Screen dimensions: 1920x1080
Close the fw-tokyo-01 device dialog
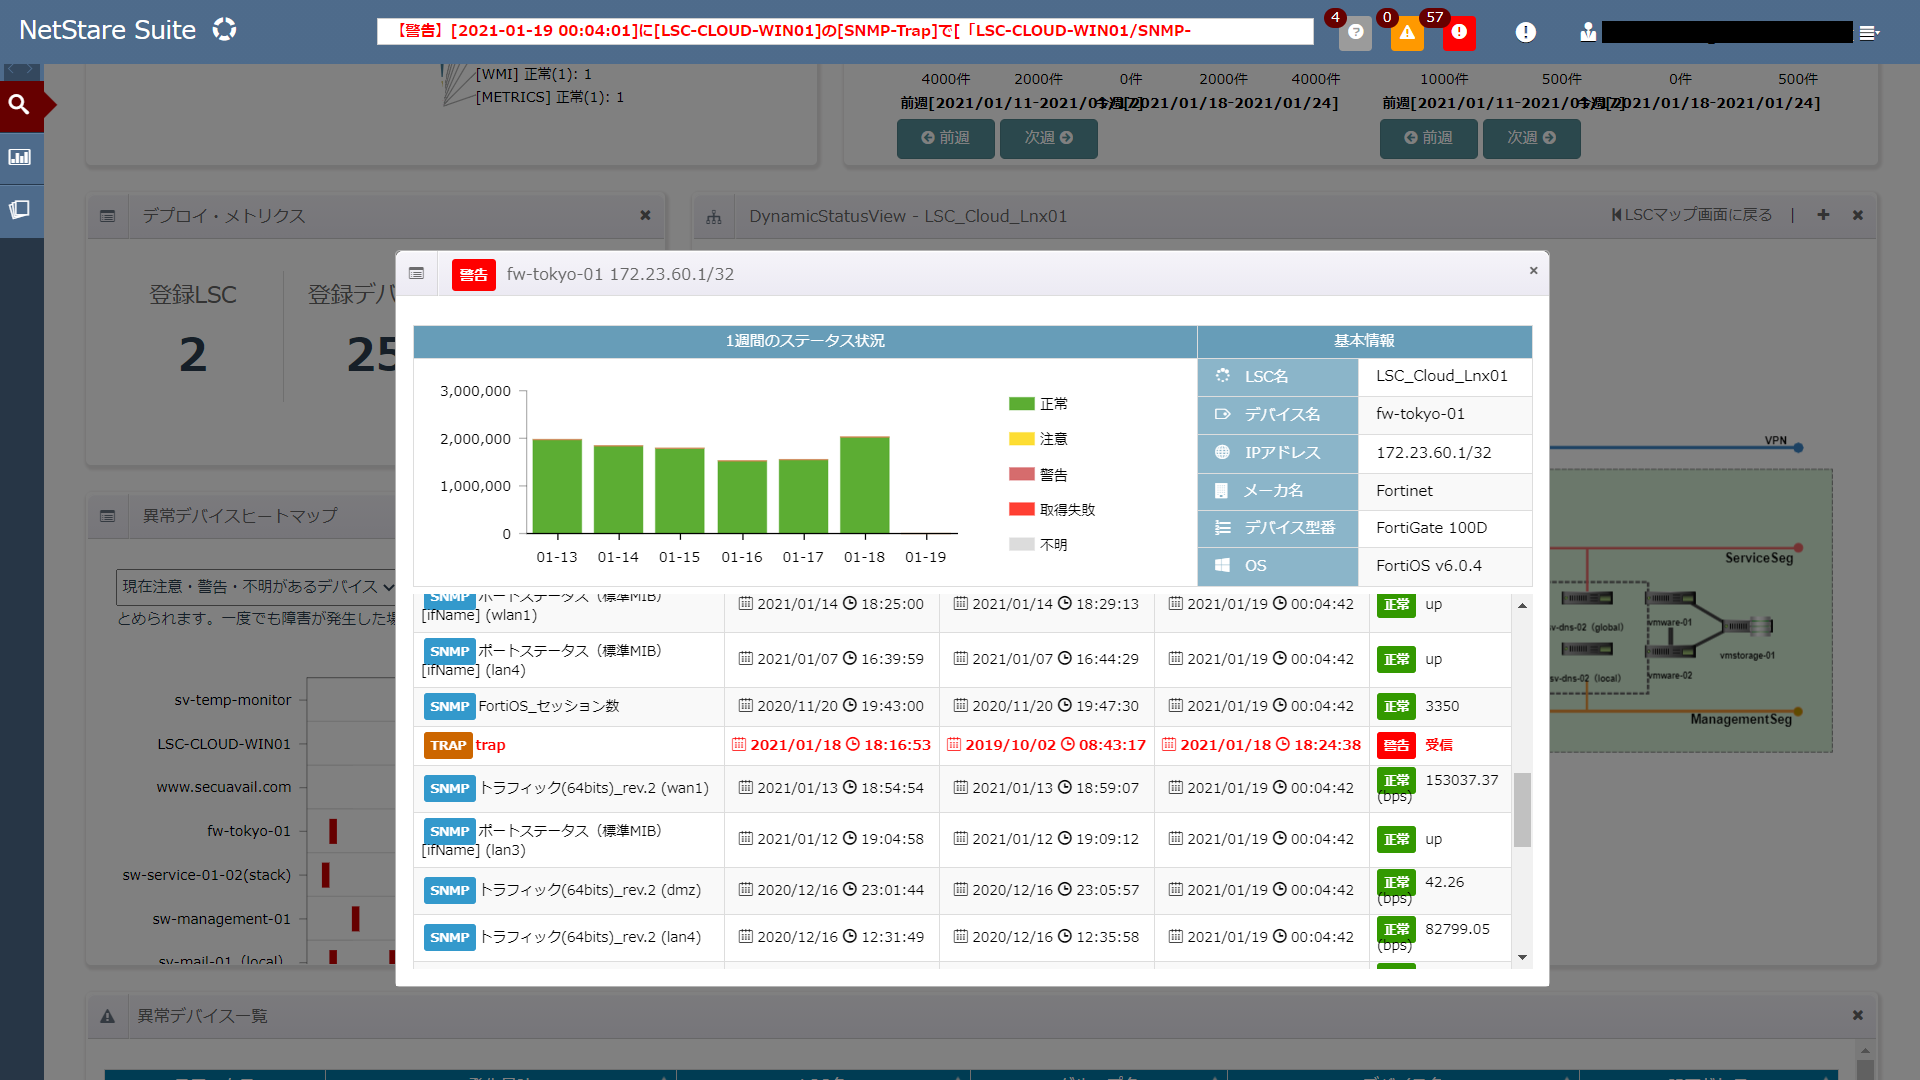pos(1533,271)
